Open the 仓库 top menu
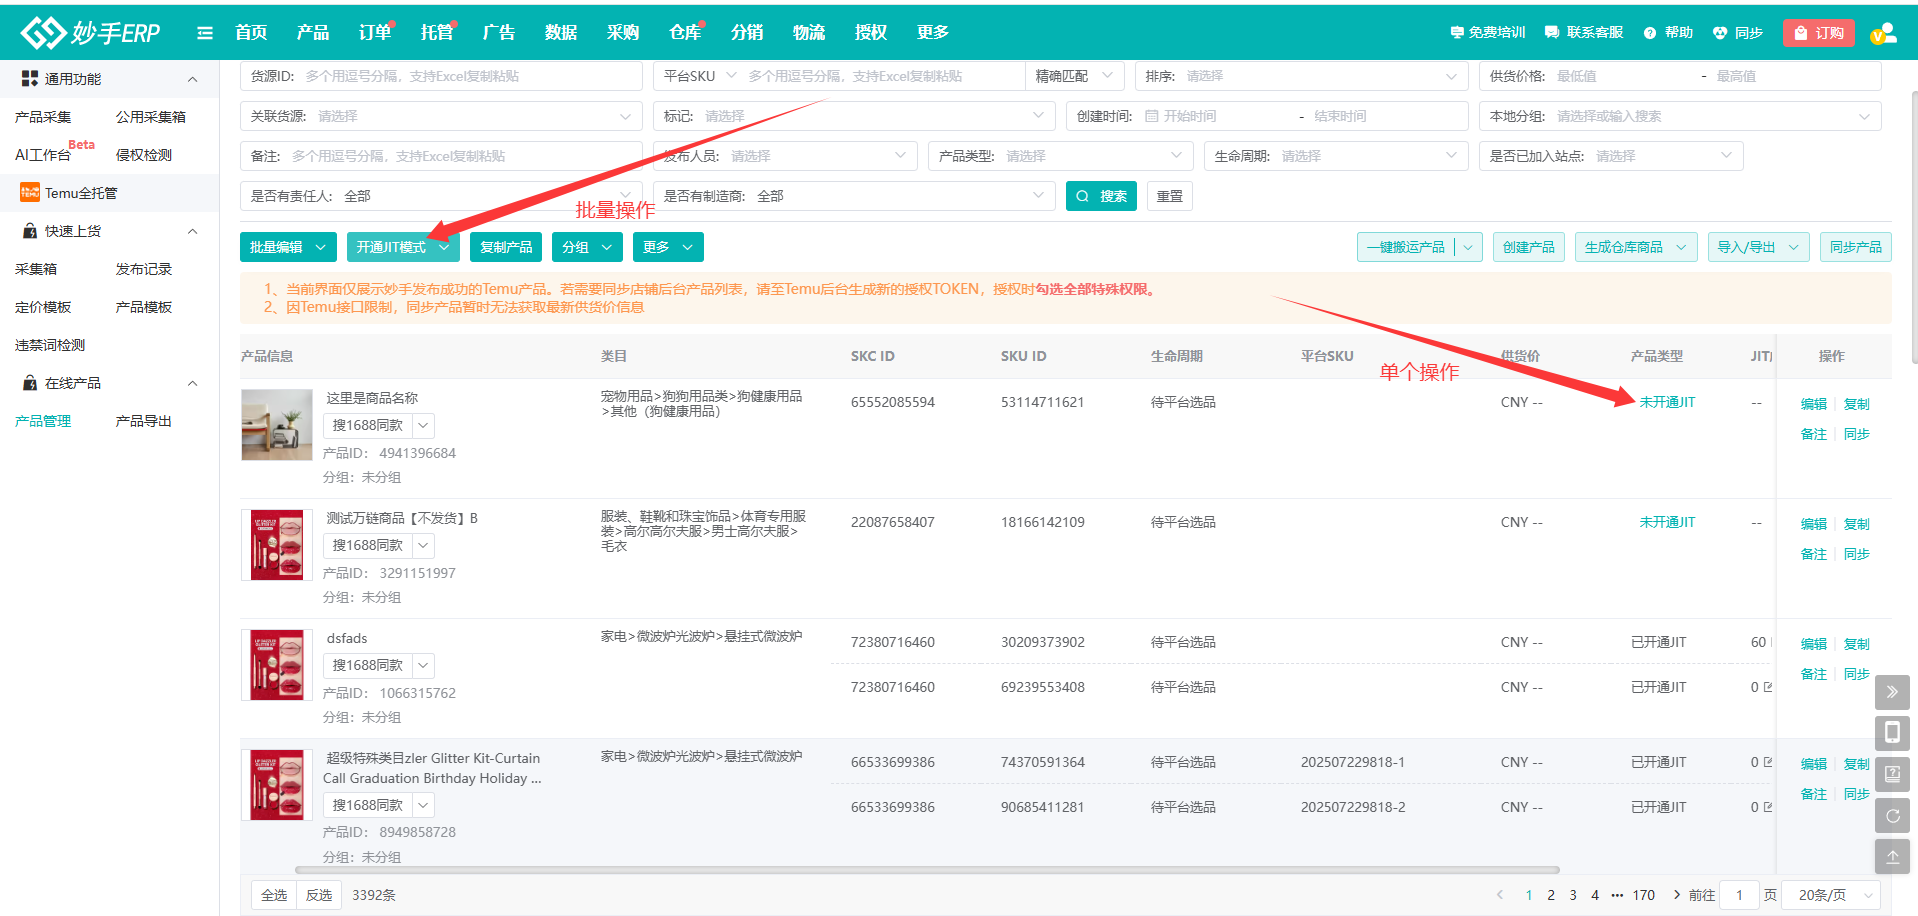This screenshot has height=916, width=1918. click(x=685, y=33)
